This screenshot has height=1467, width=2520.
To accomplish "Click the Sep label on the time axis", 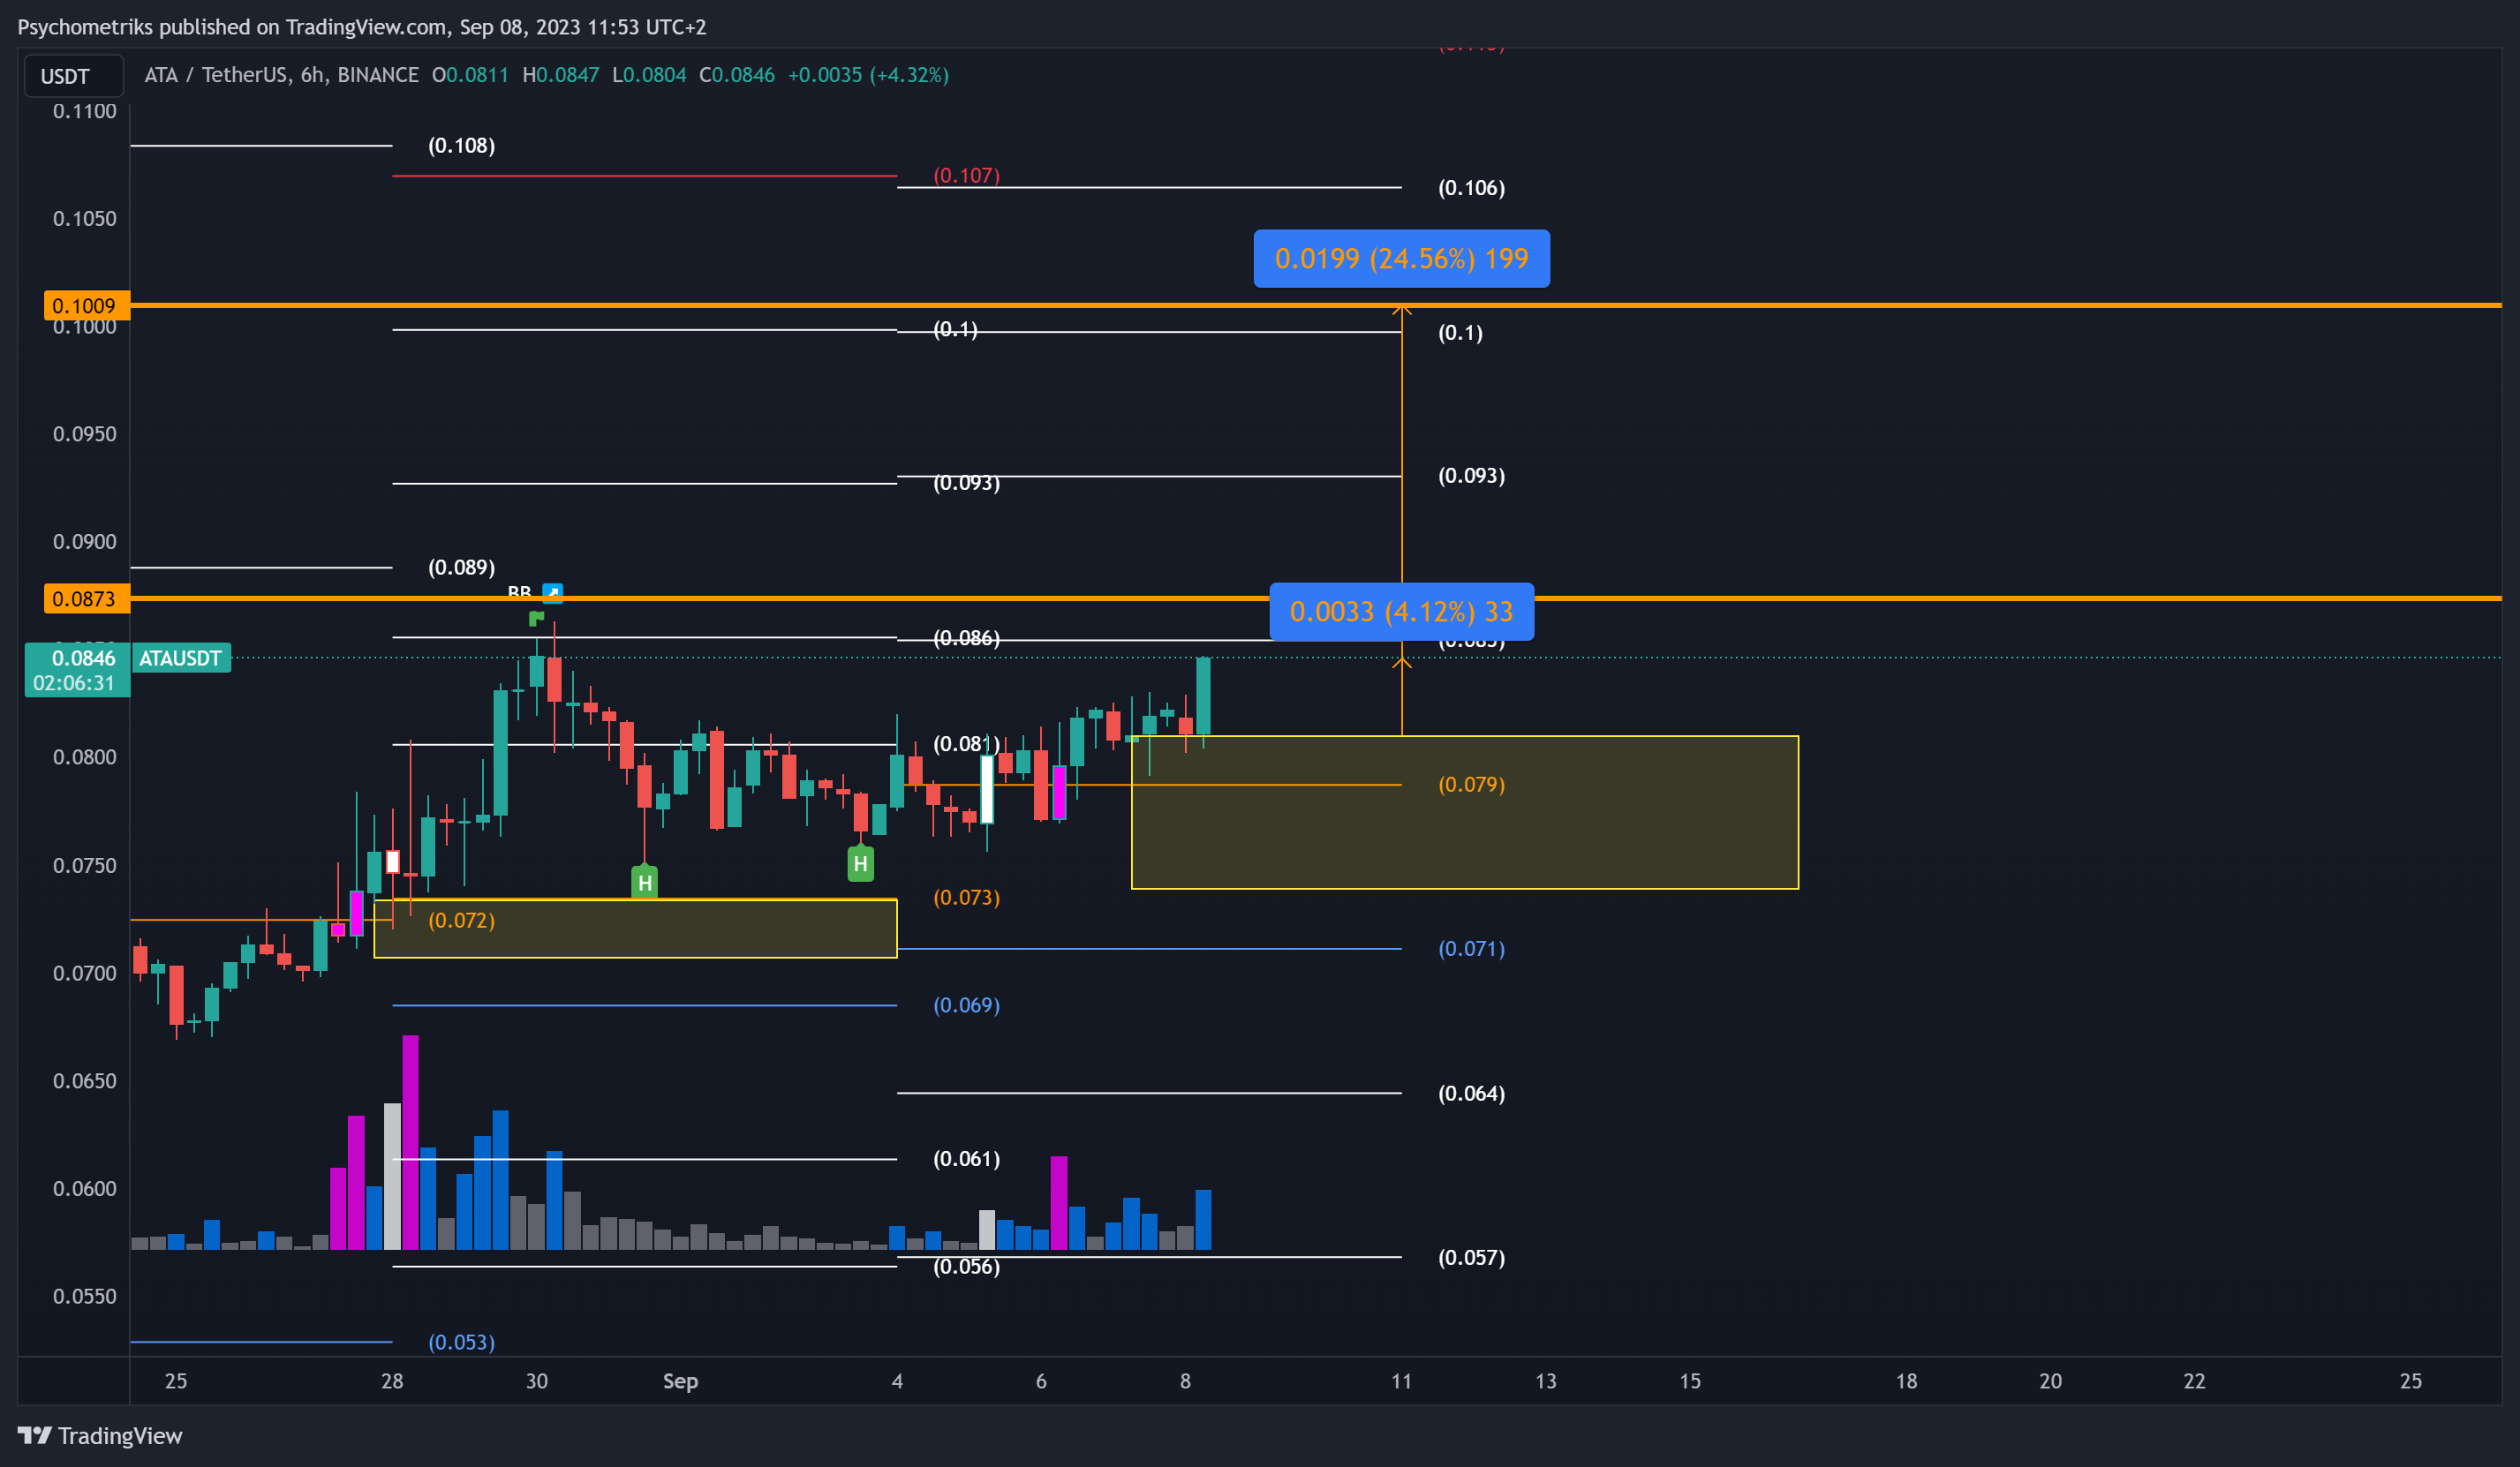I will pos(680,1381).
